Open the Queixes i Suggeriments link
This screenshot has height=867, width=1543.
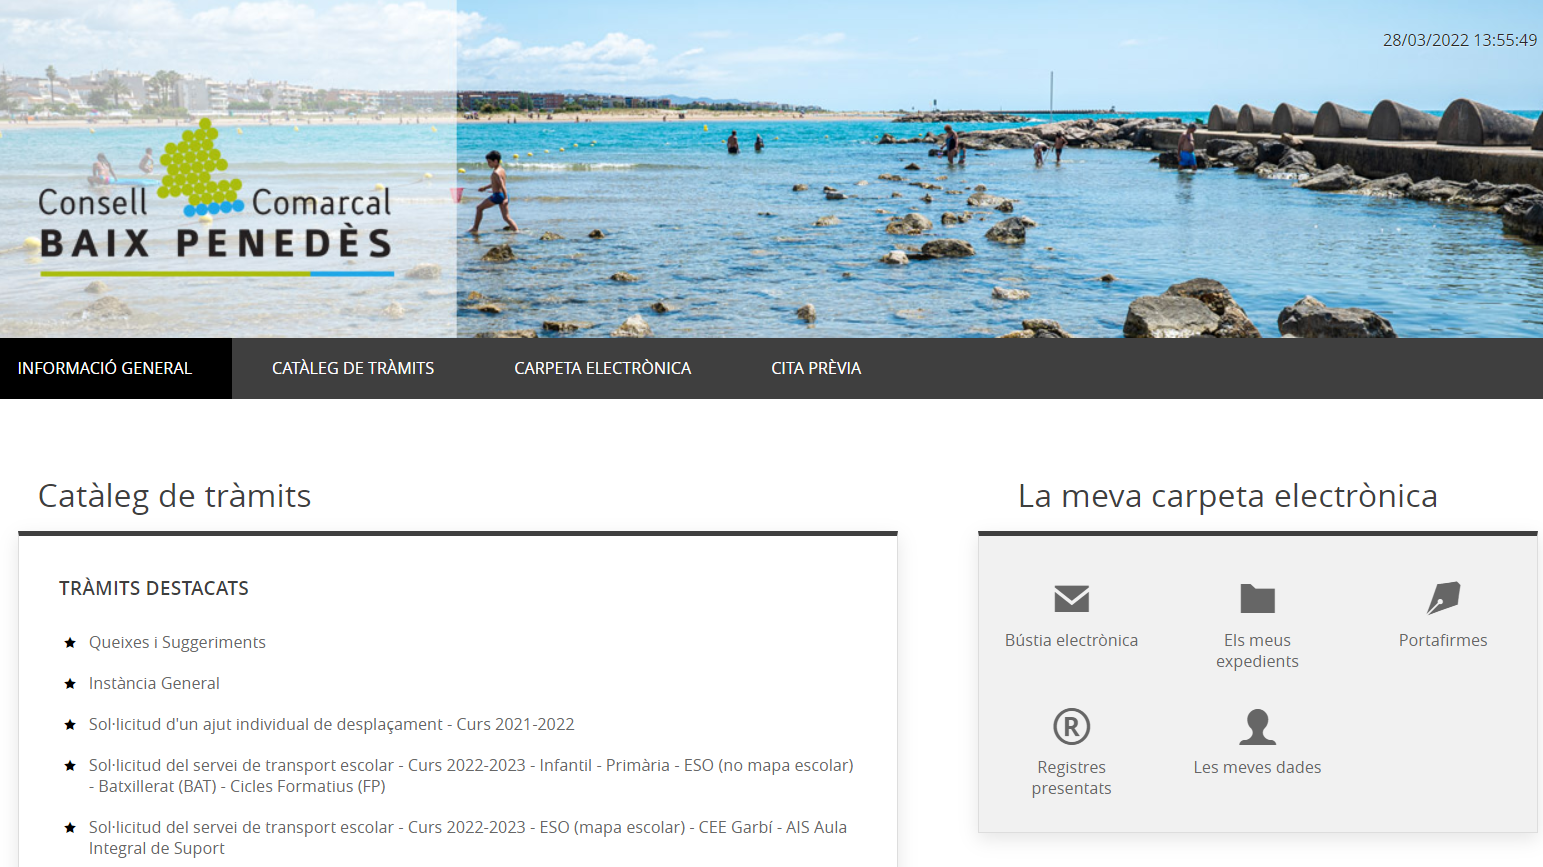pyautogui.click(x=177, y=642)
